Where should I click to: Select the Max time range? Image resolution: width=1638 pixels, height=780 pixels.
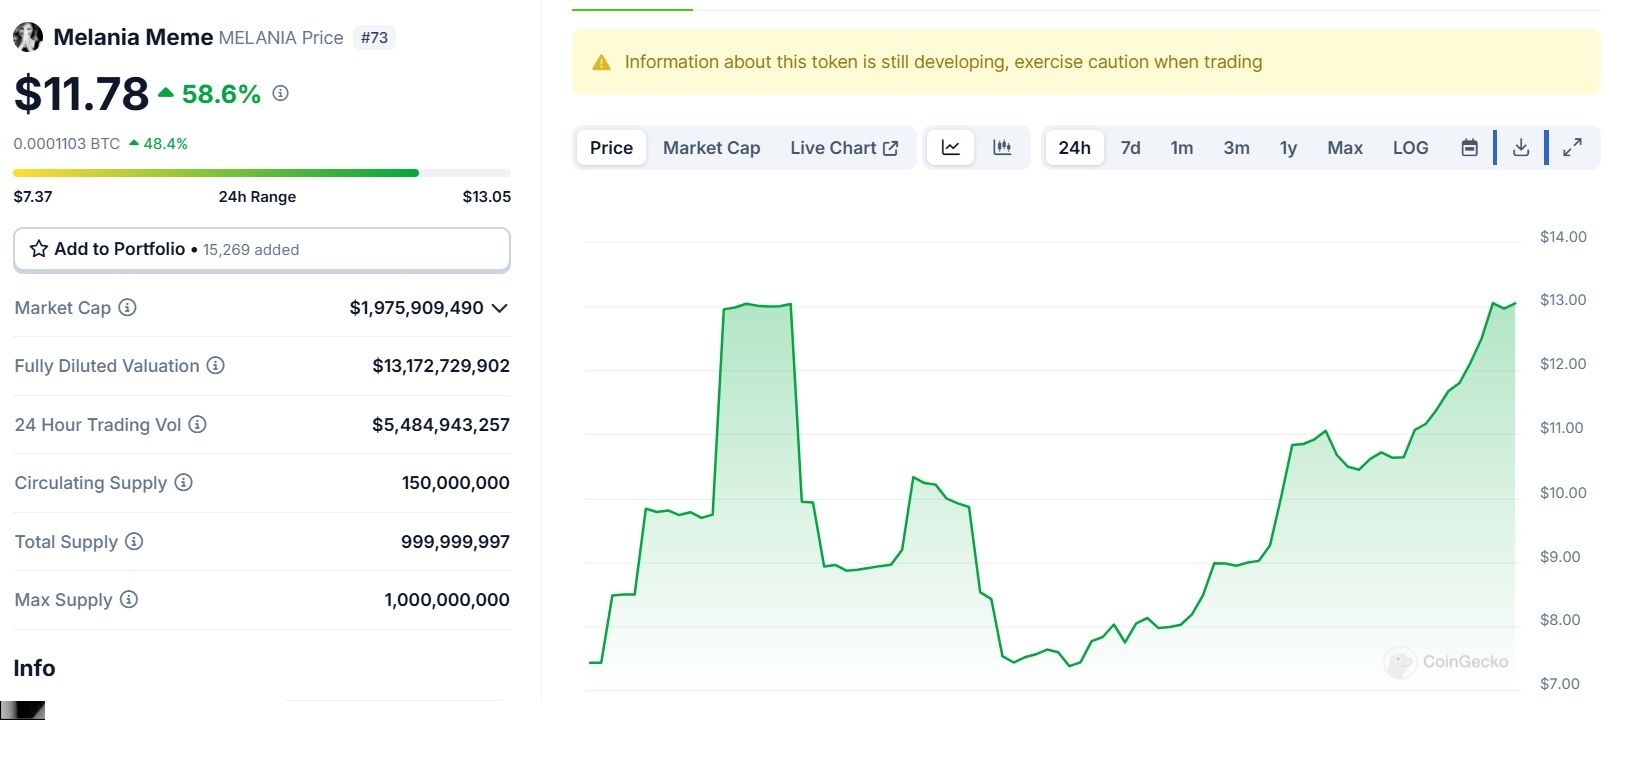click(1345, 148)
